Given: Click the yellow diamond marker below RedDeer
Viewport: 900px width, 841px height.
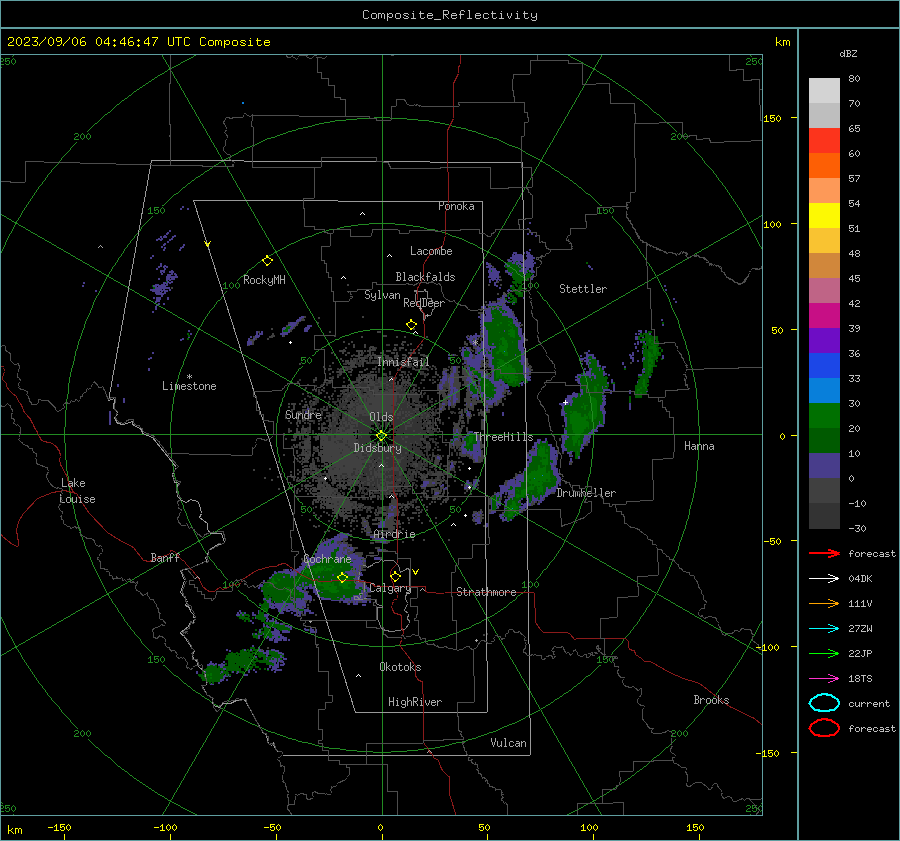Looking at the screenshot, I should pyautogui.click(x=411, y=325).
